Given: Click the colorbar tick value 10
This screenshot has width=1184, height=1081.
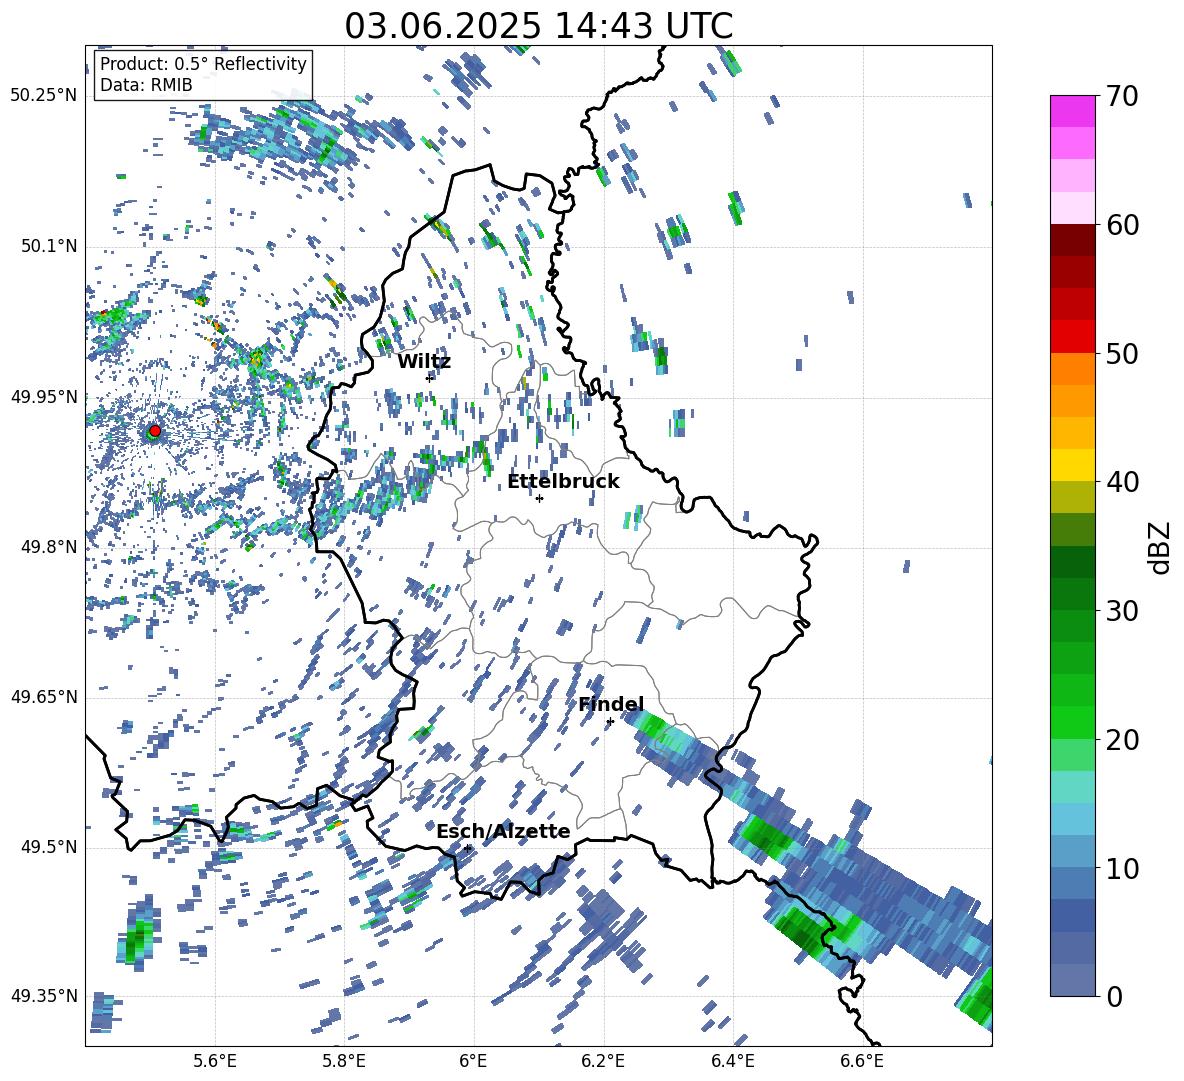Looking at the screenshot, I should [x=1121, y=868].
